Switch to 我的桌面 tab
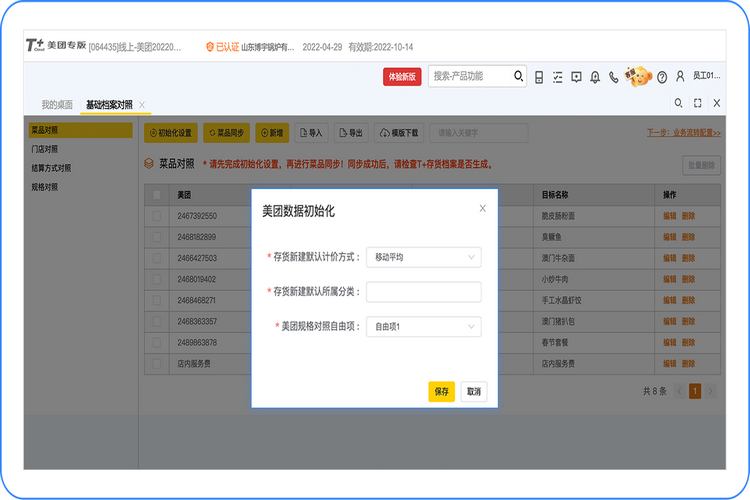This screenshot has width=750, height=500. click(57, 104)
